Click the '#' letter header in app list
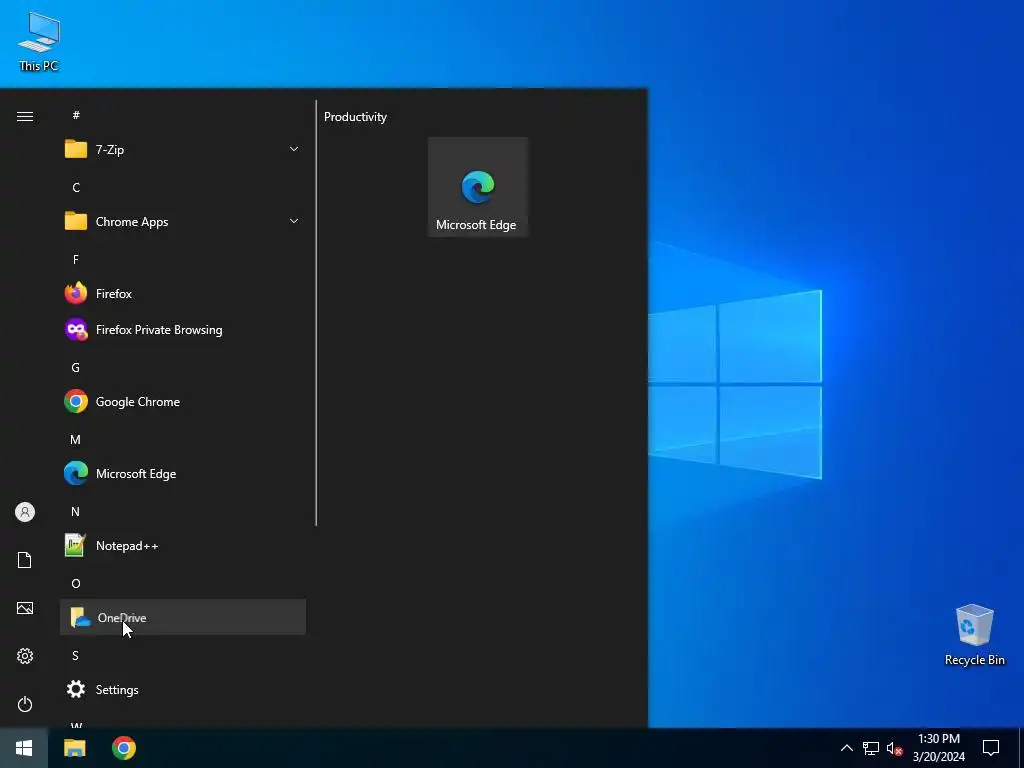This screenshot has width=1024, height=768. click(76, 115)
